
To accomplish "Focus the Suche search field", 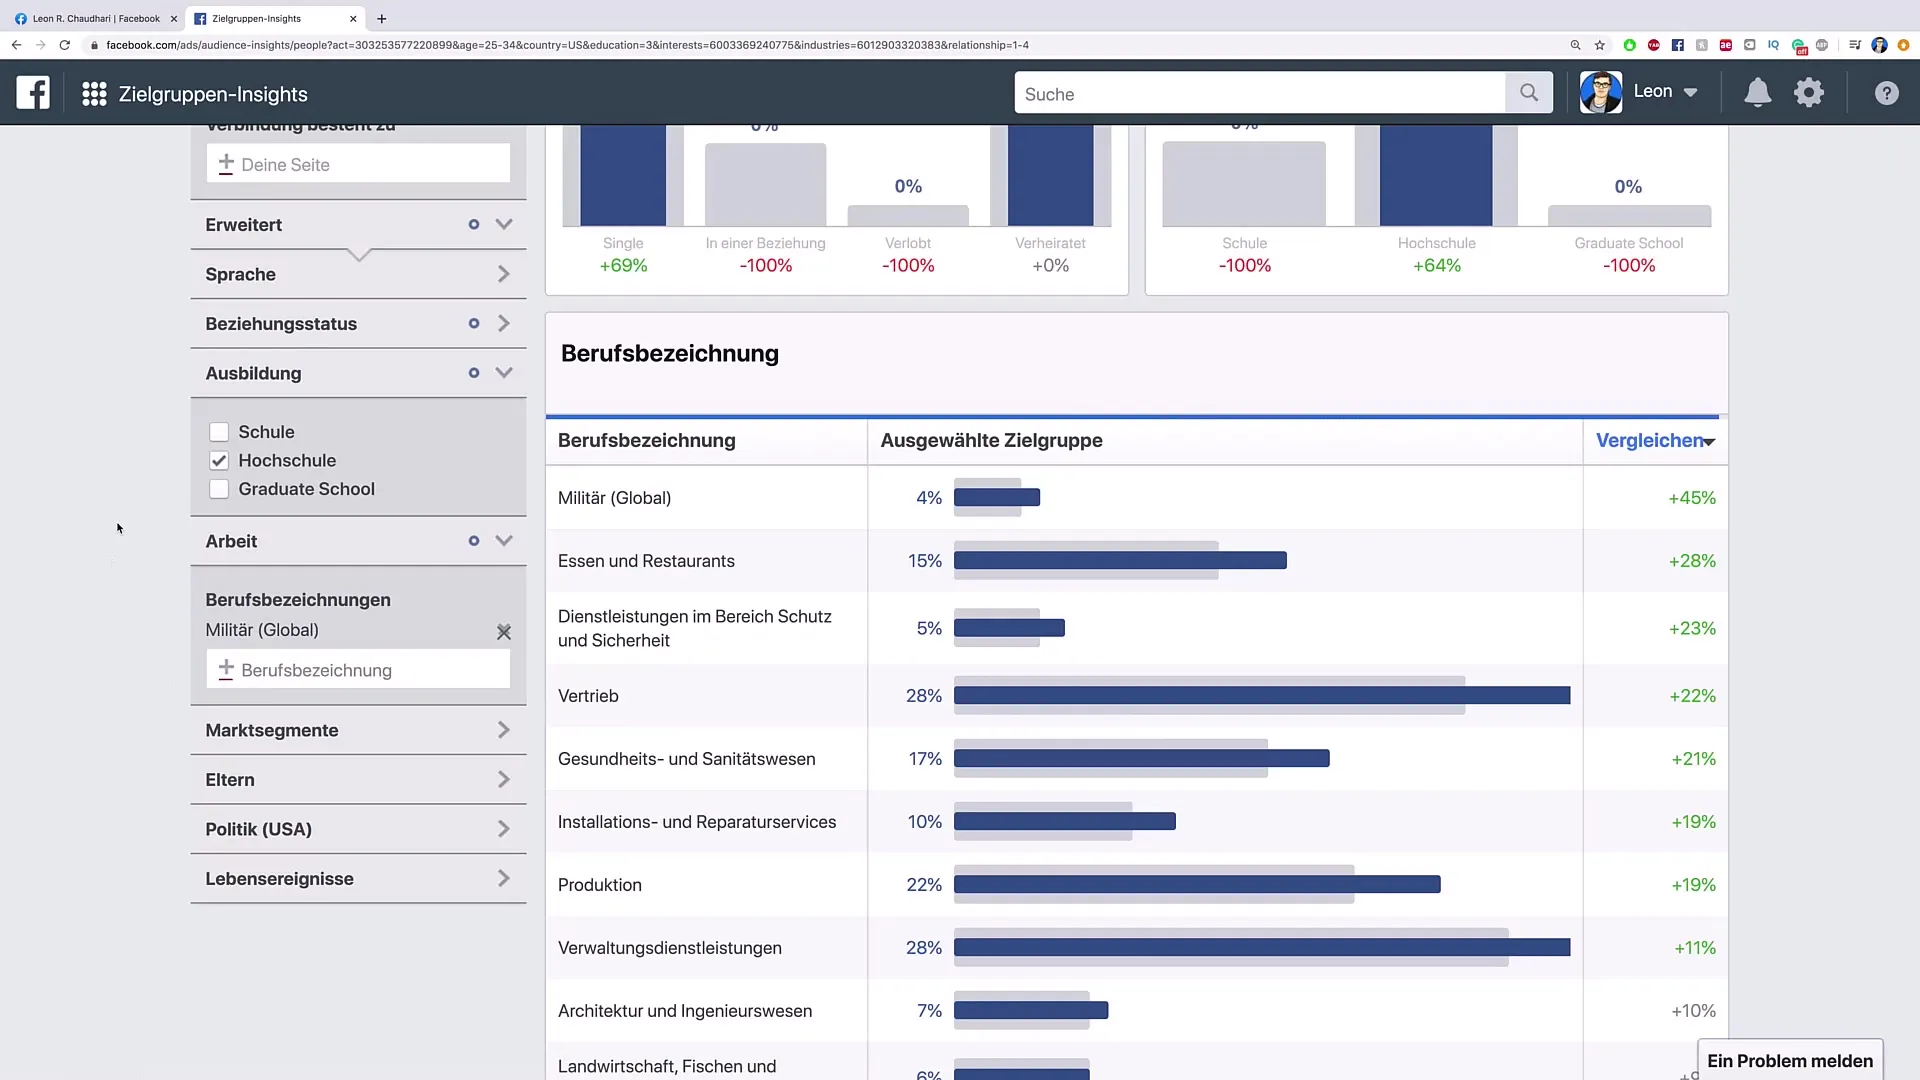I will coord(1260,93).
